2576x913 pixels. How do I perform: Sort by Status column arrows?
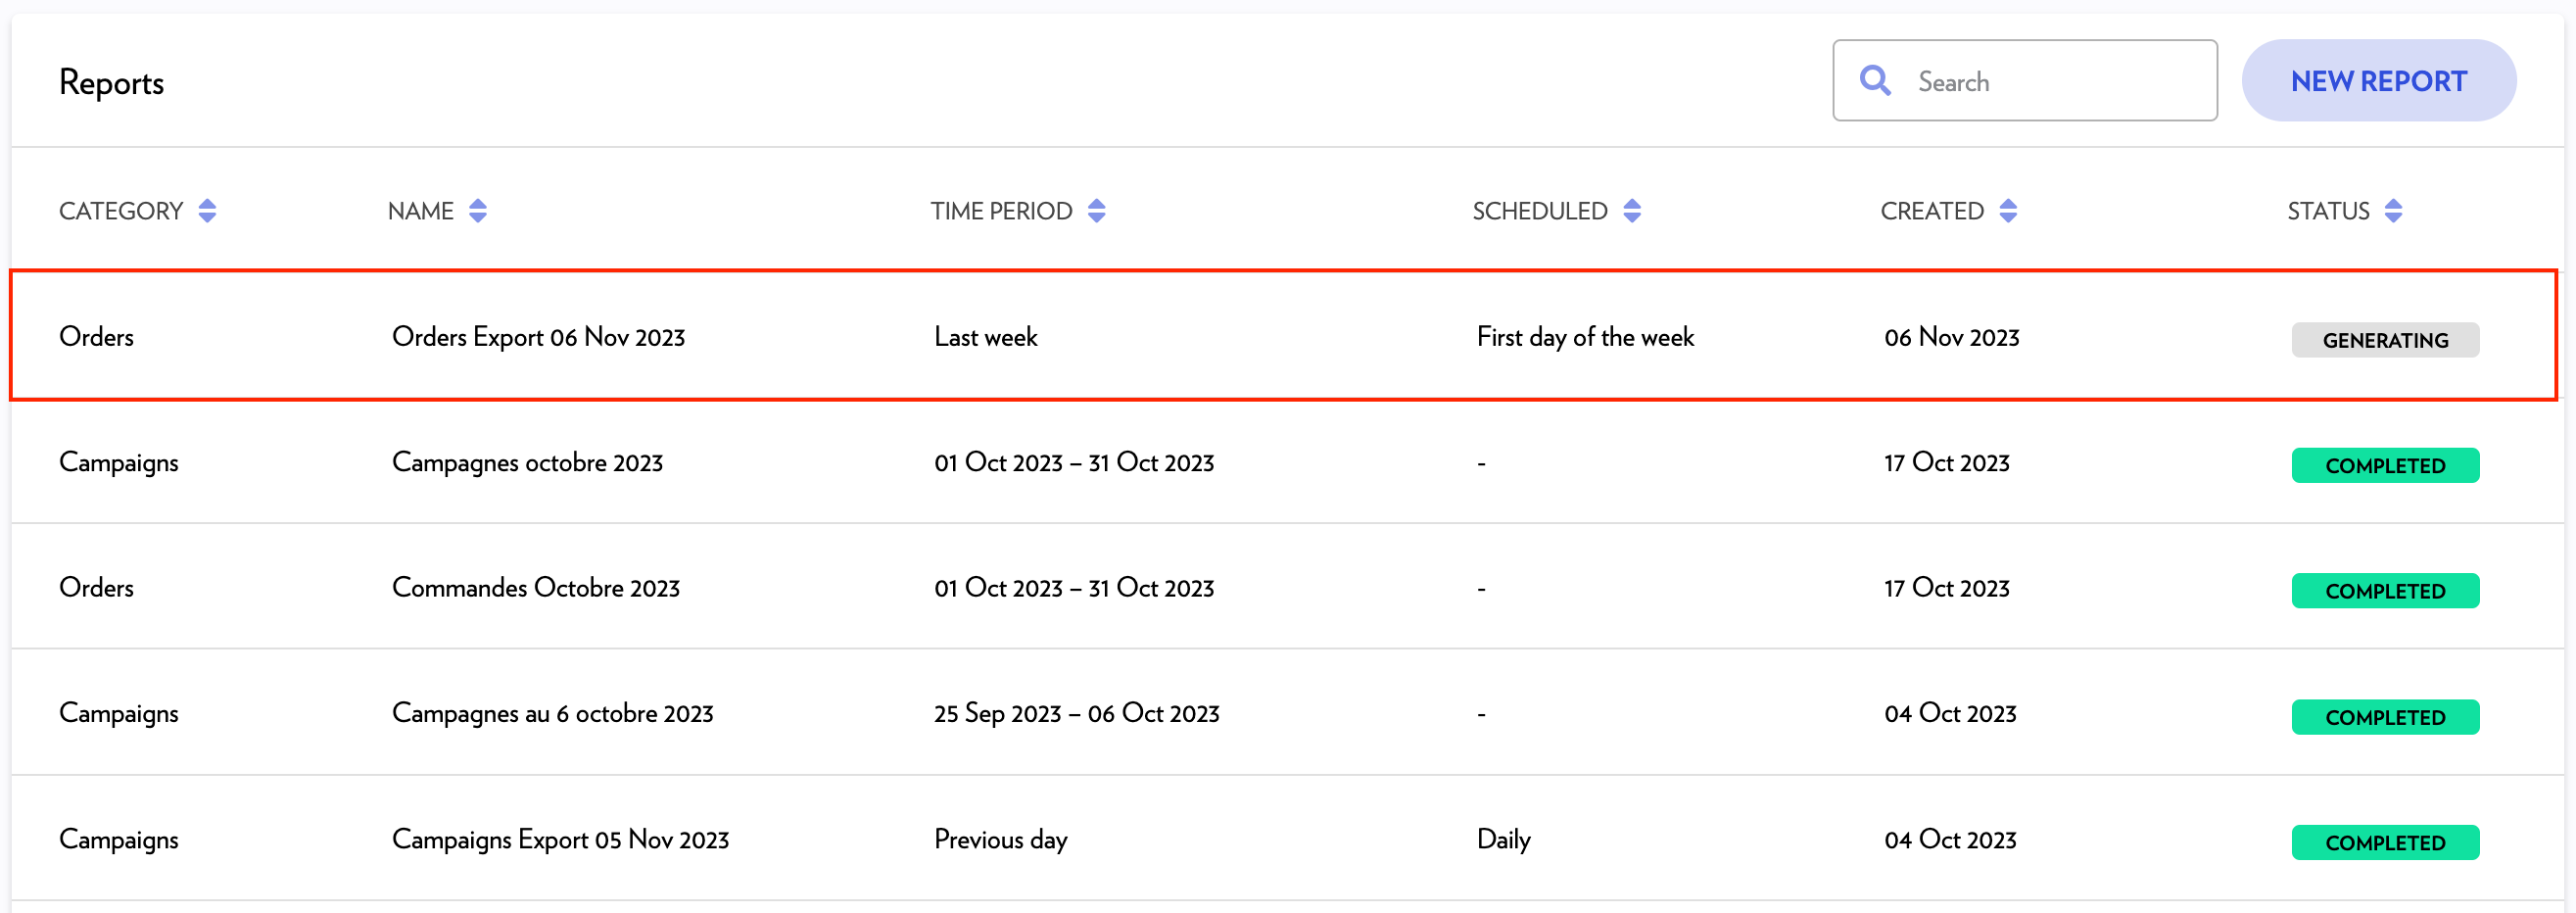(x=2393, y=211)
